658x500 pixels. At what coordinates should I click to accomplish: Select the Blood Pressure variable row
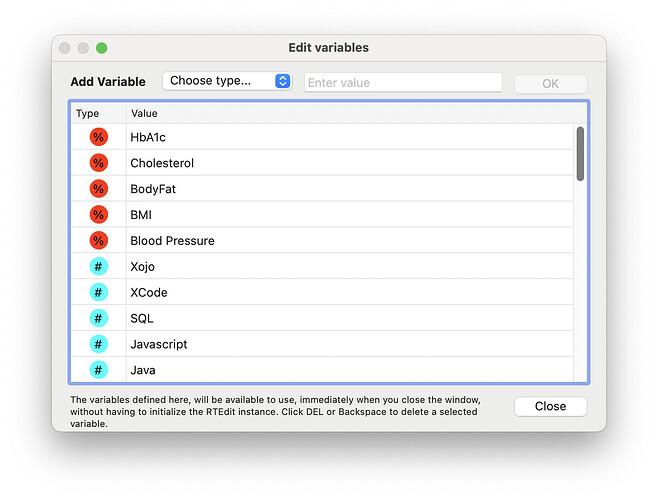pos(322,241)
